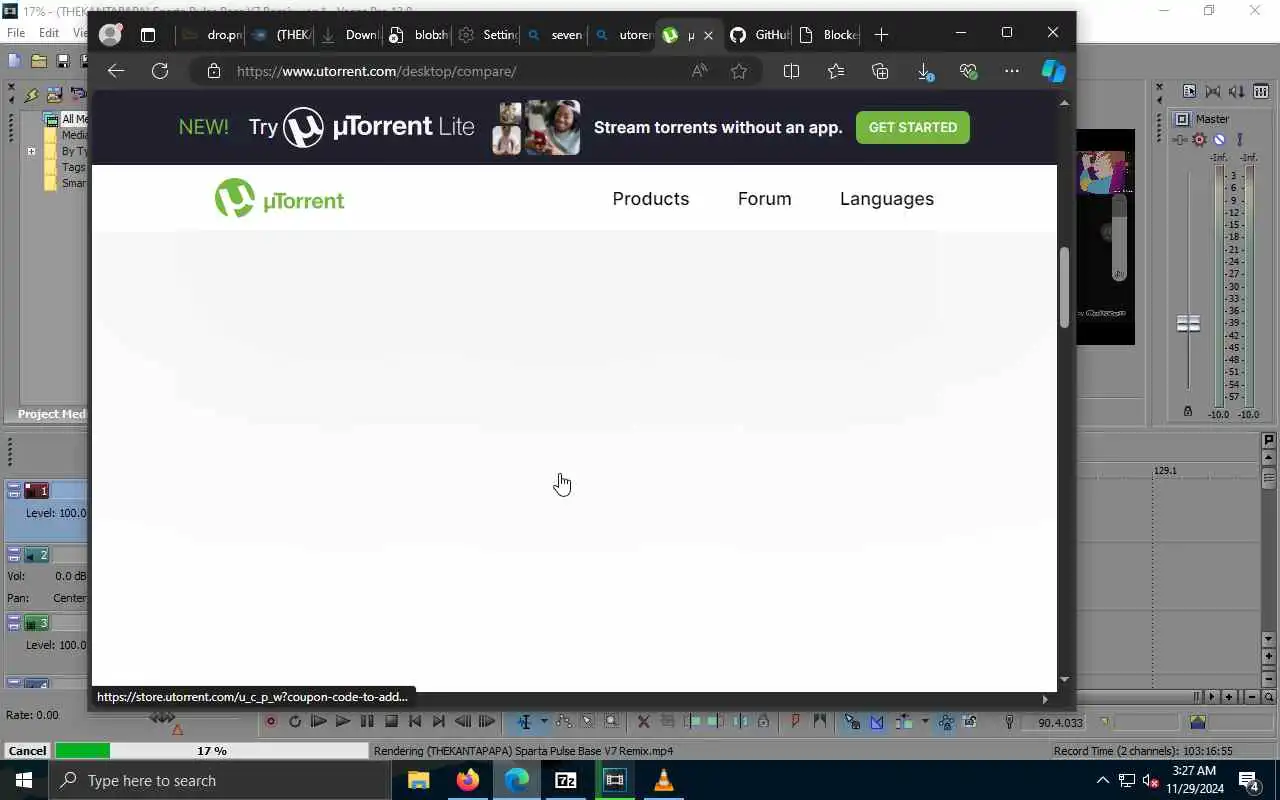Click the uTorrent logo on the page
The width and height of the screenshot is (1280, 800).
[279, 199]
